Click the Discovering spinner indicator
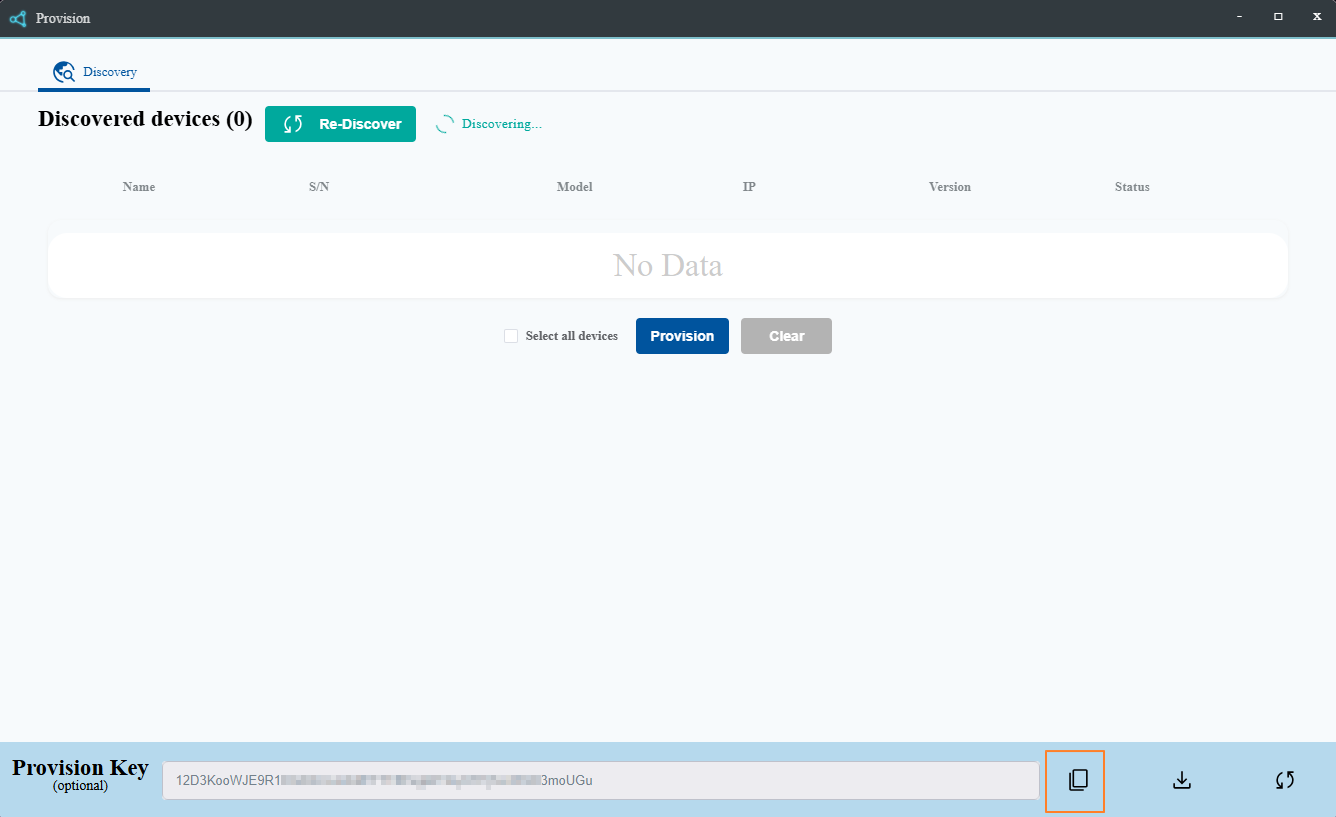The height and width of the screenshot is (817, 1336). tap(445, 124)
